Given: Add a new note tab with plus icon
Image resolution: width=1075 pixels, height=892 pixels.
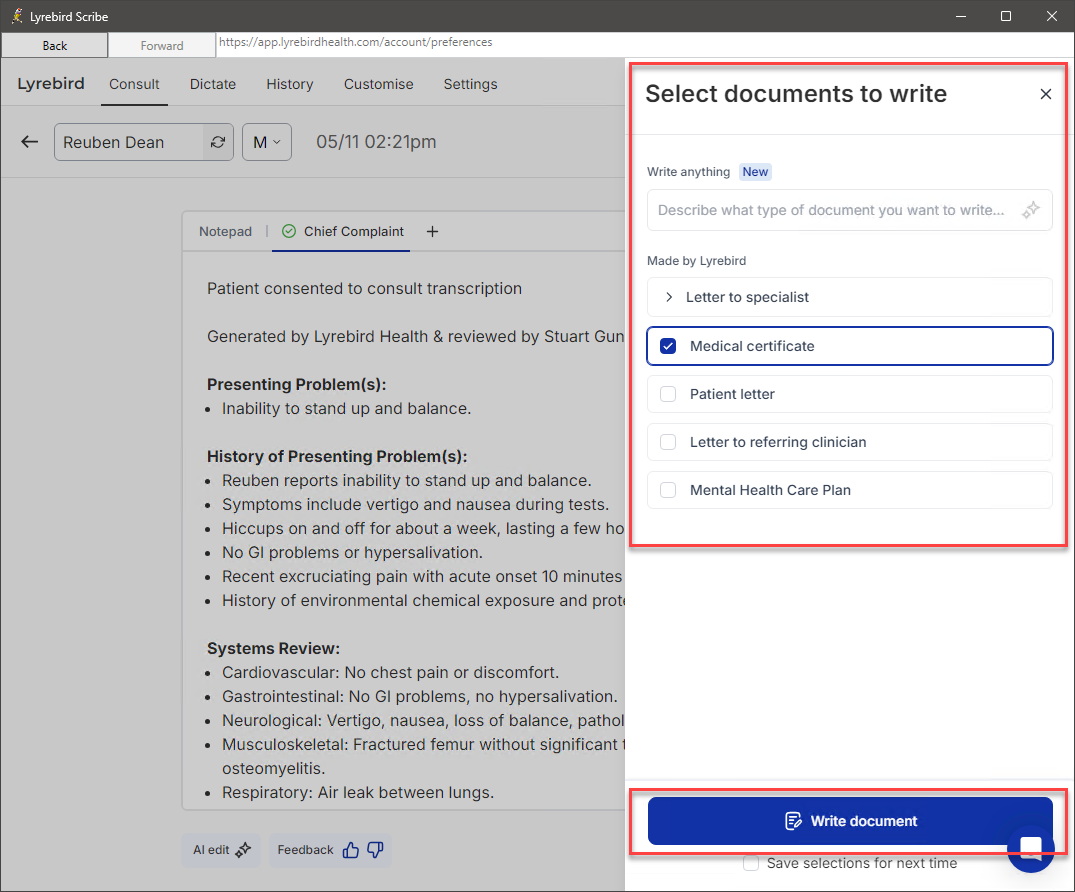Looking at the screenshot, I should [432, 232].
